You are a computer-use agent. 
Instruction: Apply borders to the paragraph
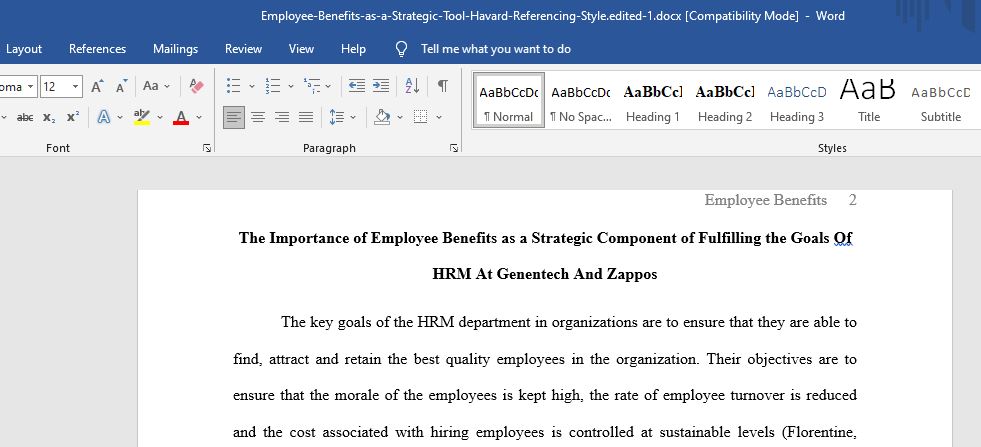tap(420, 117)
